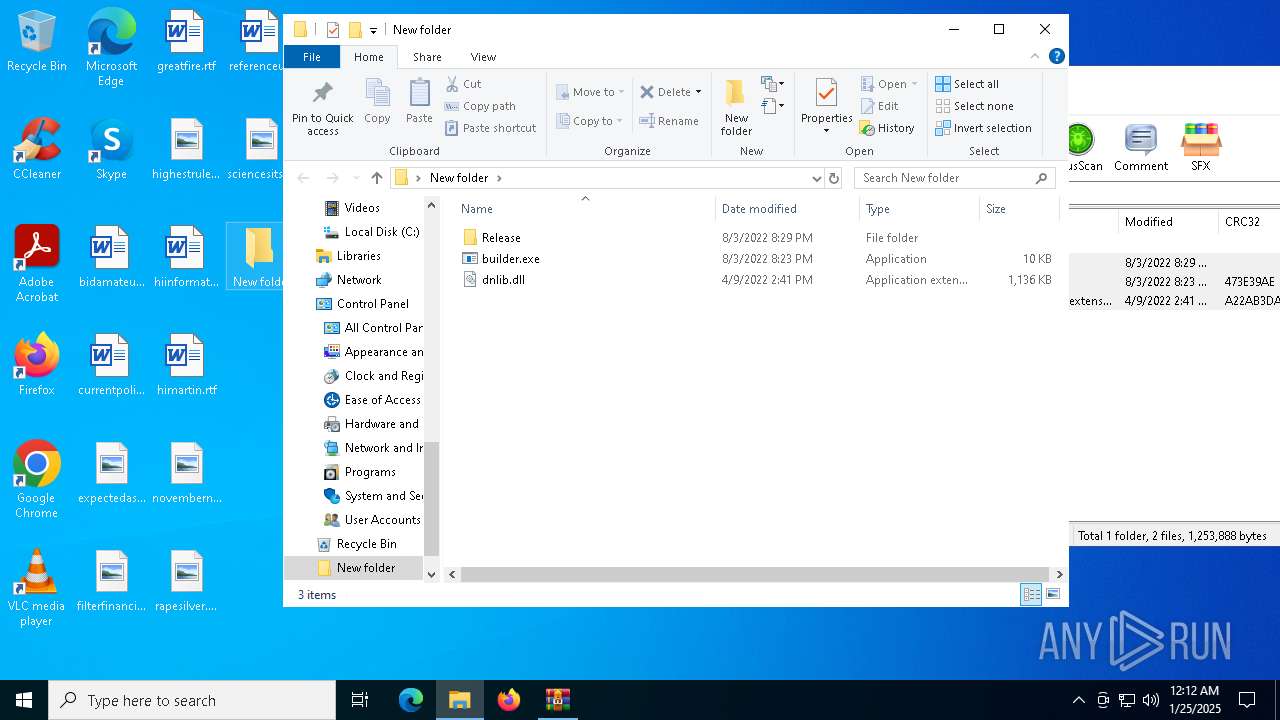Sort files by Type column
This screenshot has width=1280, height=720.
pos(919,208)
